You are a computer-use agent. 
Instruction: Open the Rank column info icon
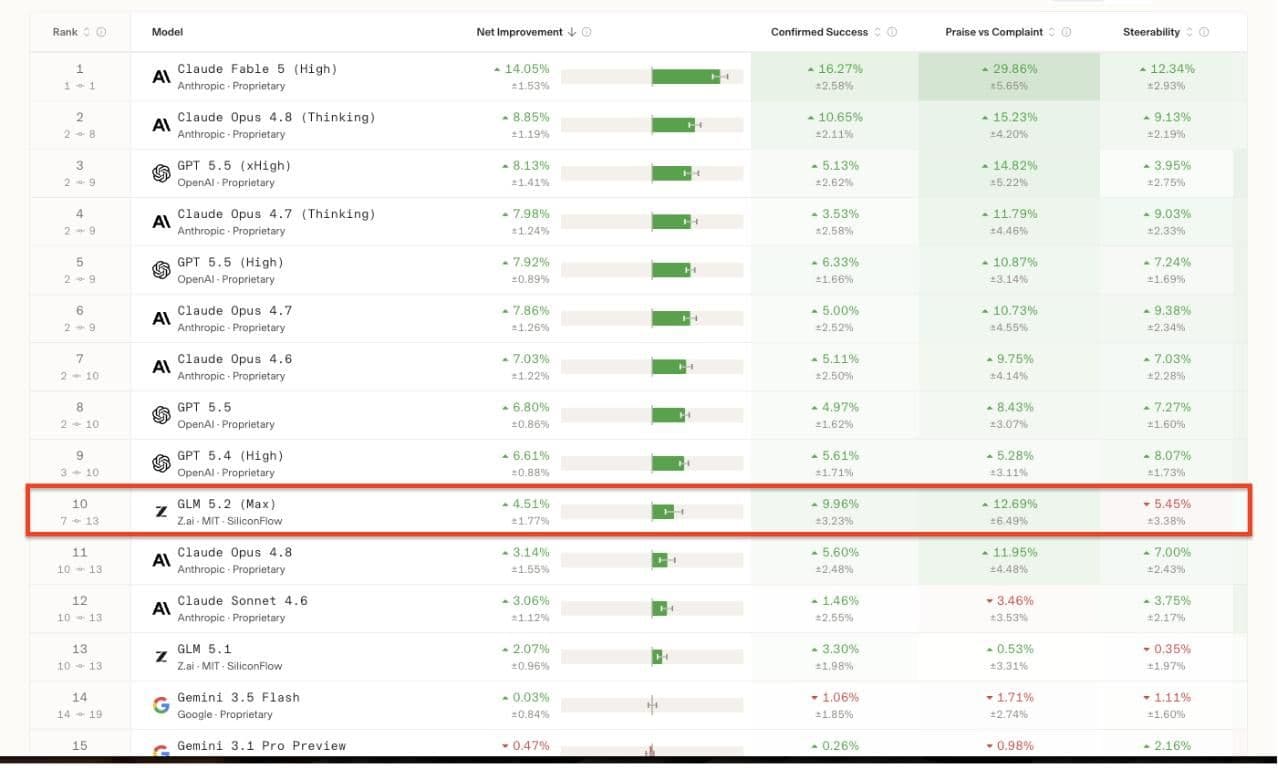(x=101, y=32)
